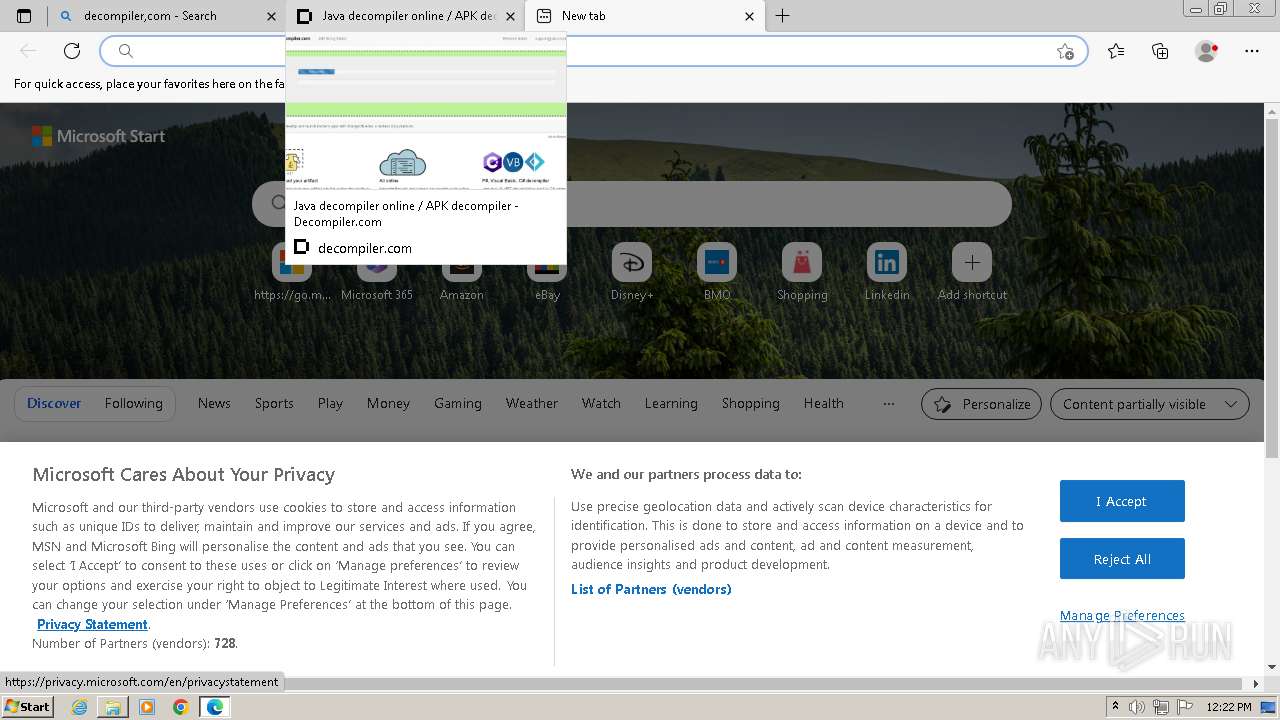The height and width of the screenshot is (720, 1280).
Task: Select the Following feed tab
Action: coord(134,403)
